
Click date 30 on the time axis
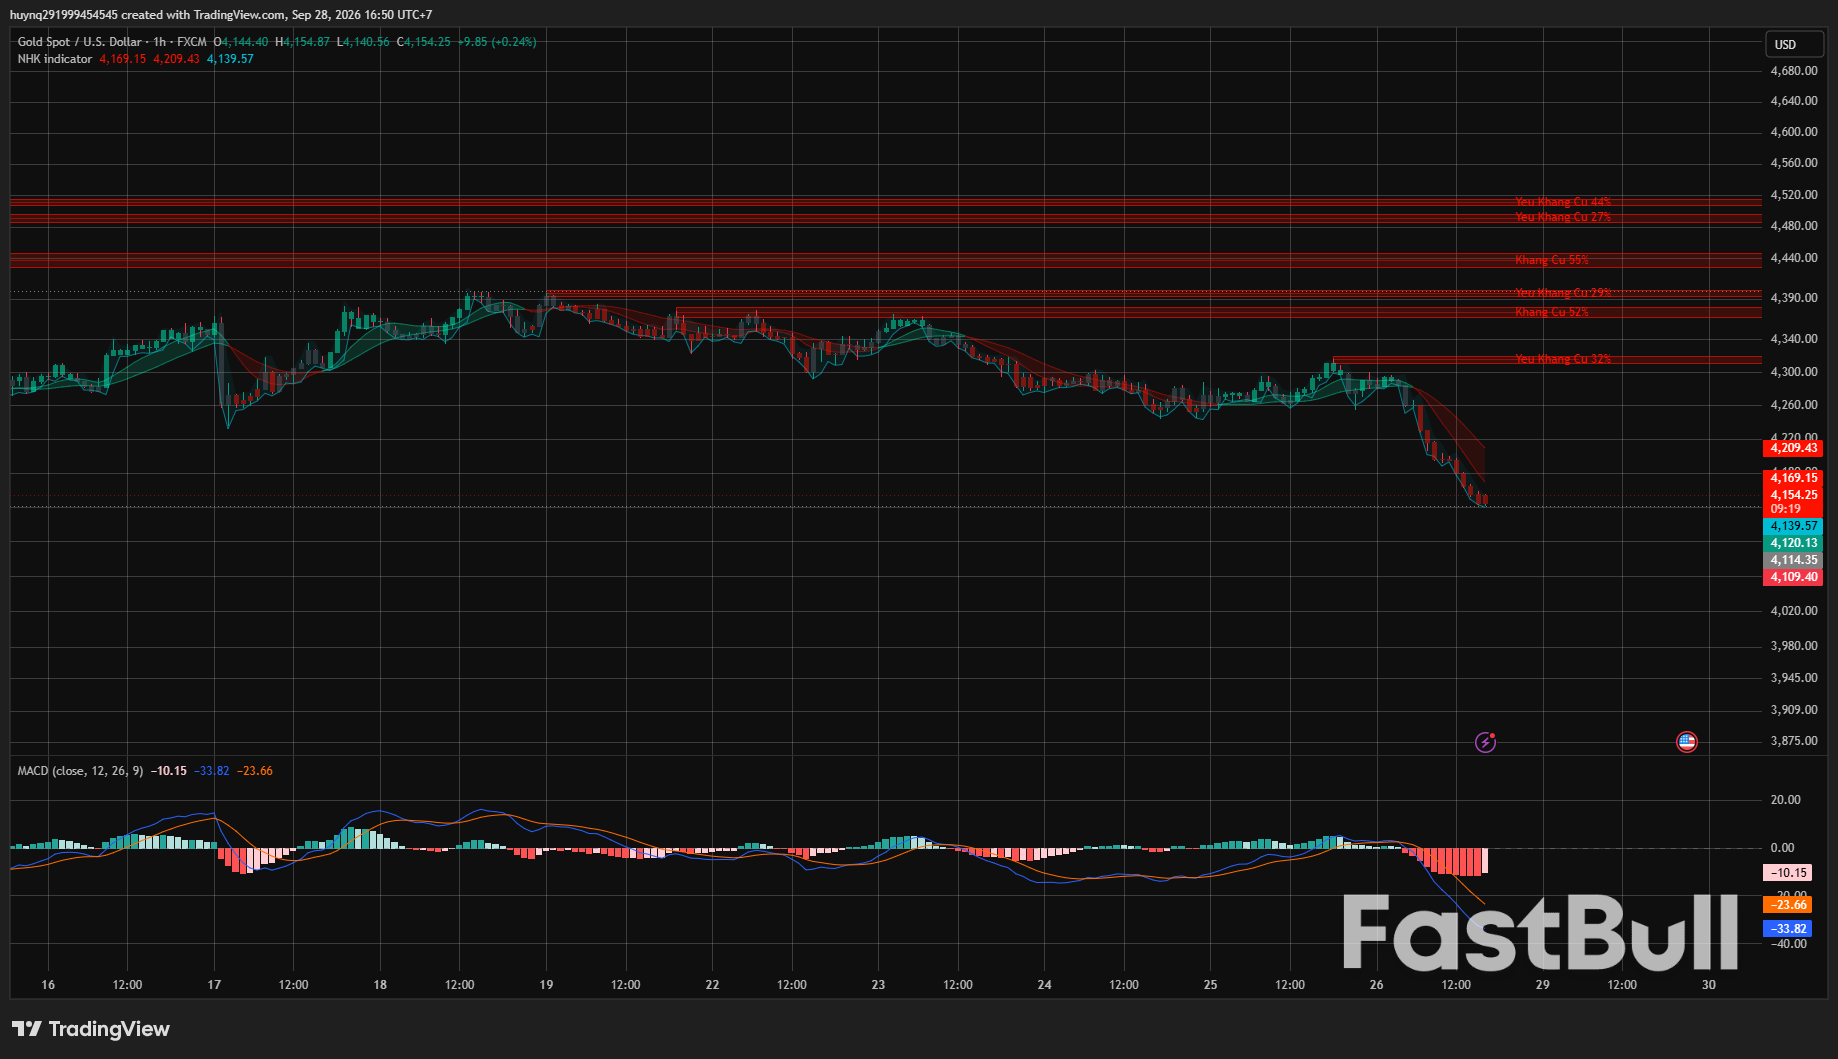tap(1708, 985)
